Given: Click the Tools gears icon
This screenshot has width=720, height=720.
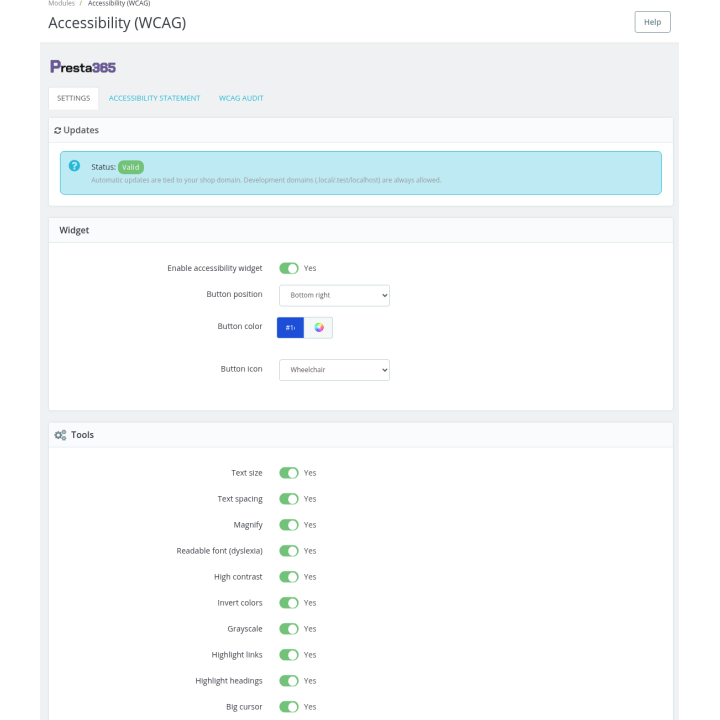Looking at the screenshot, I should pyautogui.click(x=60, y=435).
